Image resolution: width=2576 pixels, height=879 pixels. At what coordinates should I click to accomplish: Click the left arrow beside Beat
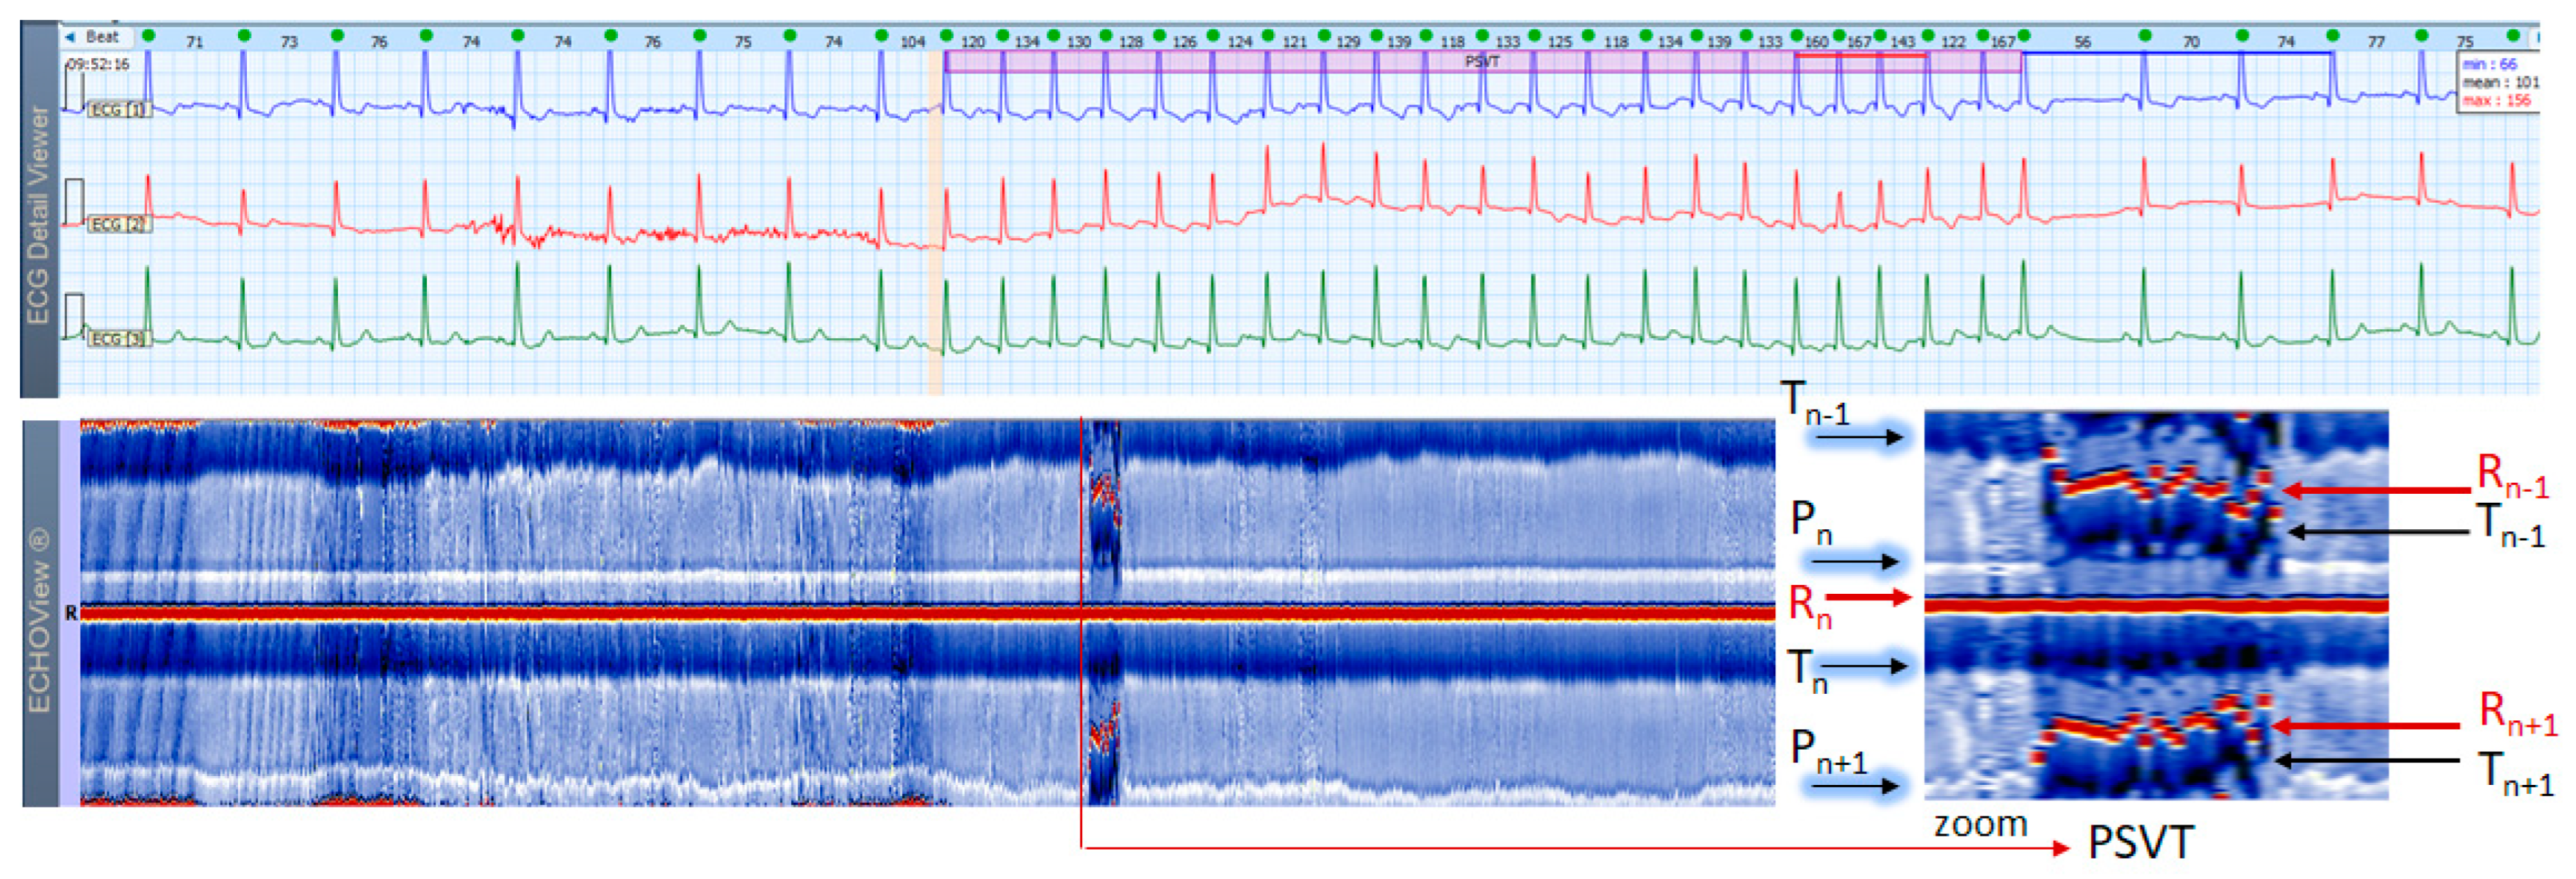click(70, 37)
